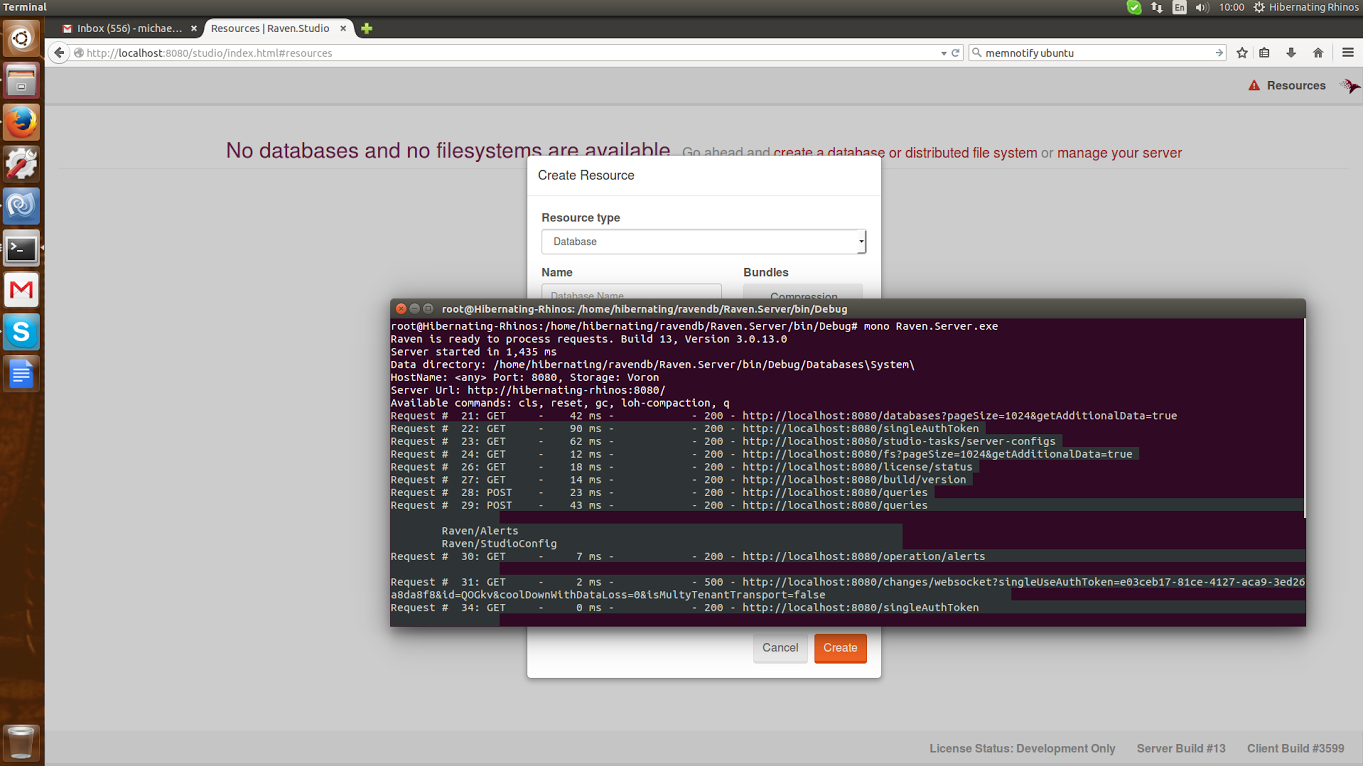Click the Raven/StudioConfig line in terminal

499,544
